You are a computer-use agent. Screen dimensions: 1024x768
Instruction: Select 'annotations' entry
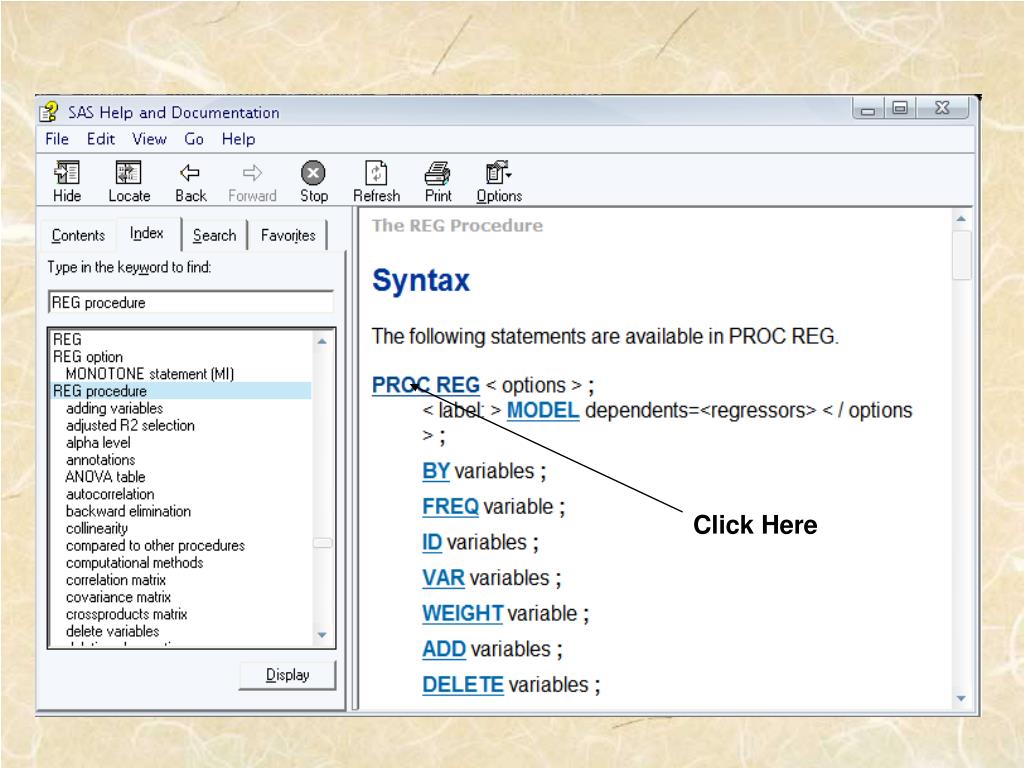[x=101, y=460]
